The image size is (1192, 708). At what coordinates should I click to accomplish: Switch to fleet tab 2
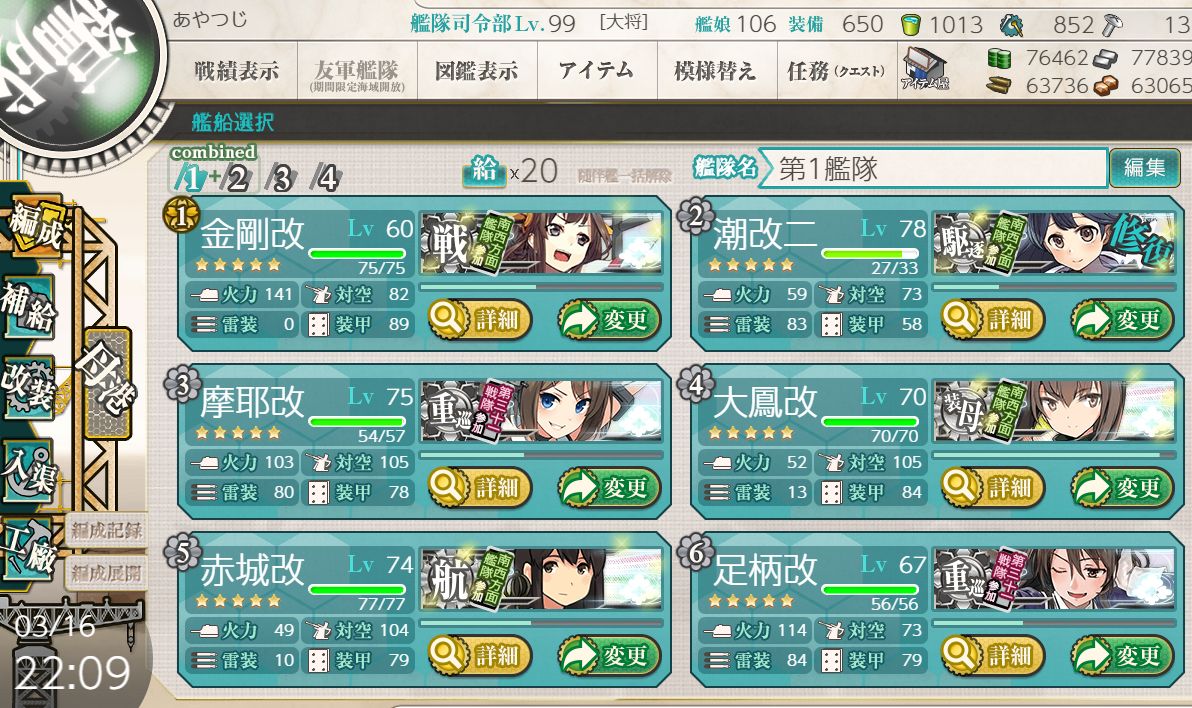click(x=238, y=179)
